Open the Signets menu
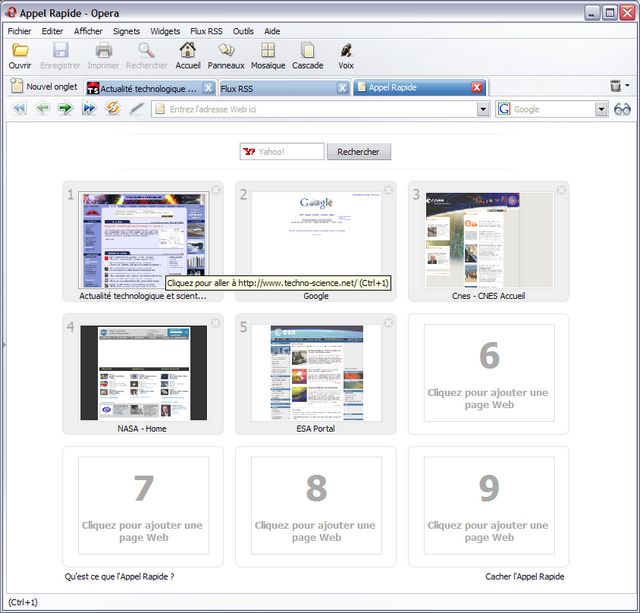Viewport: 640px width, 613px height. click(127, 31)
